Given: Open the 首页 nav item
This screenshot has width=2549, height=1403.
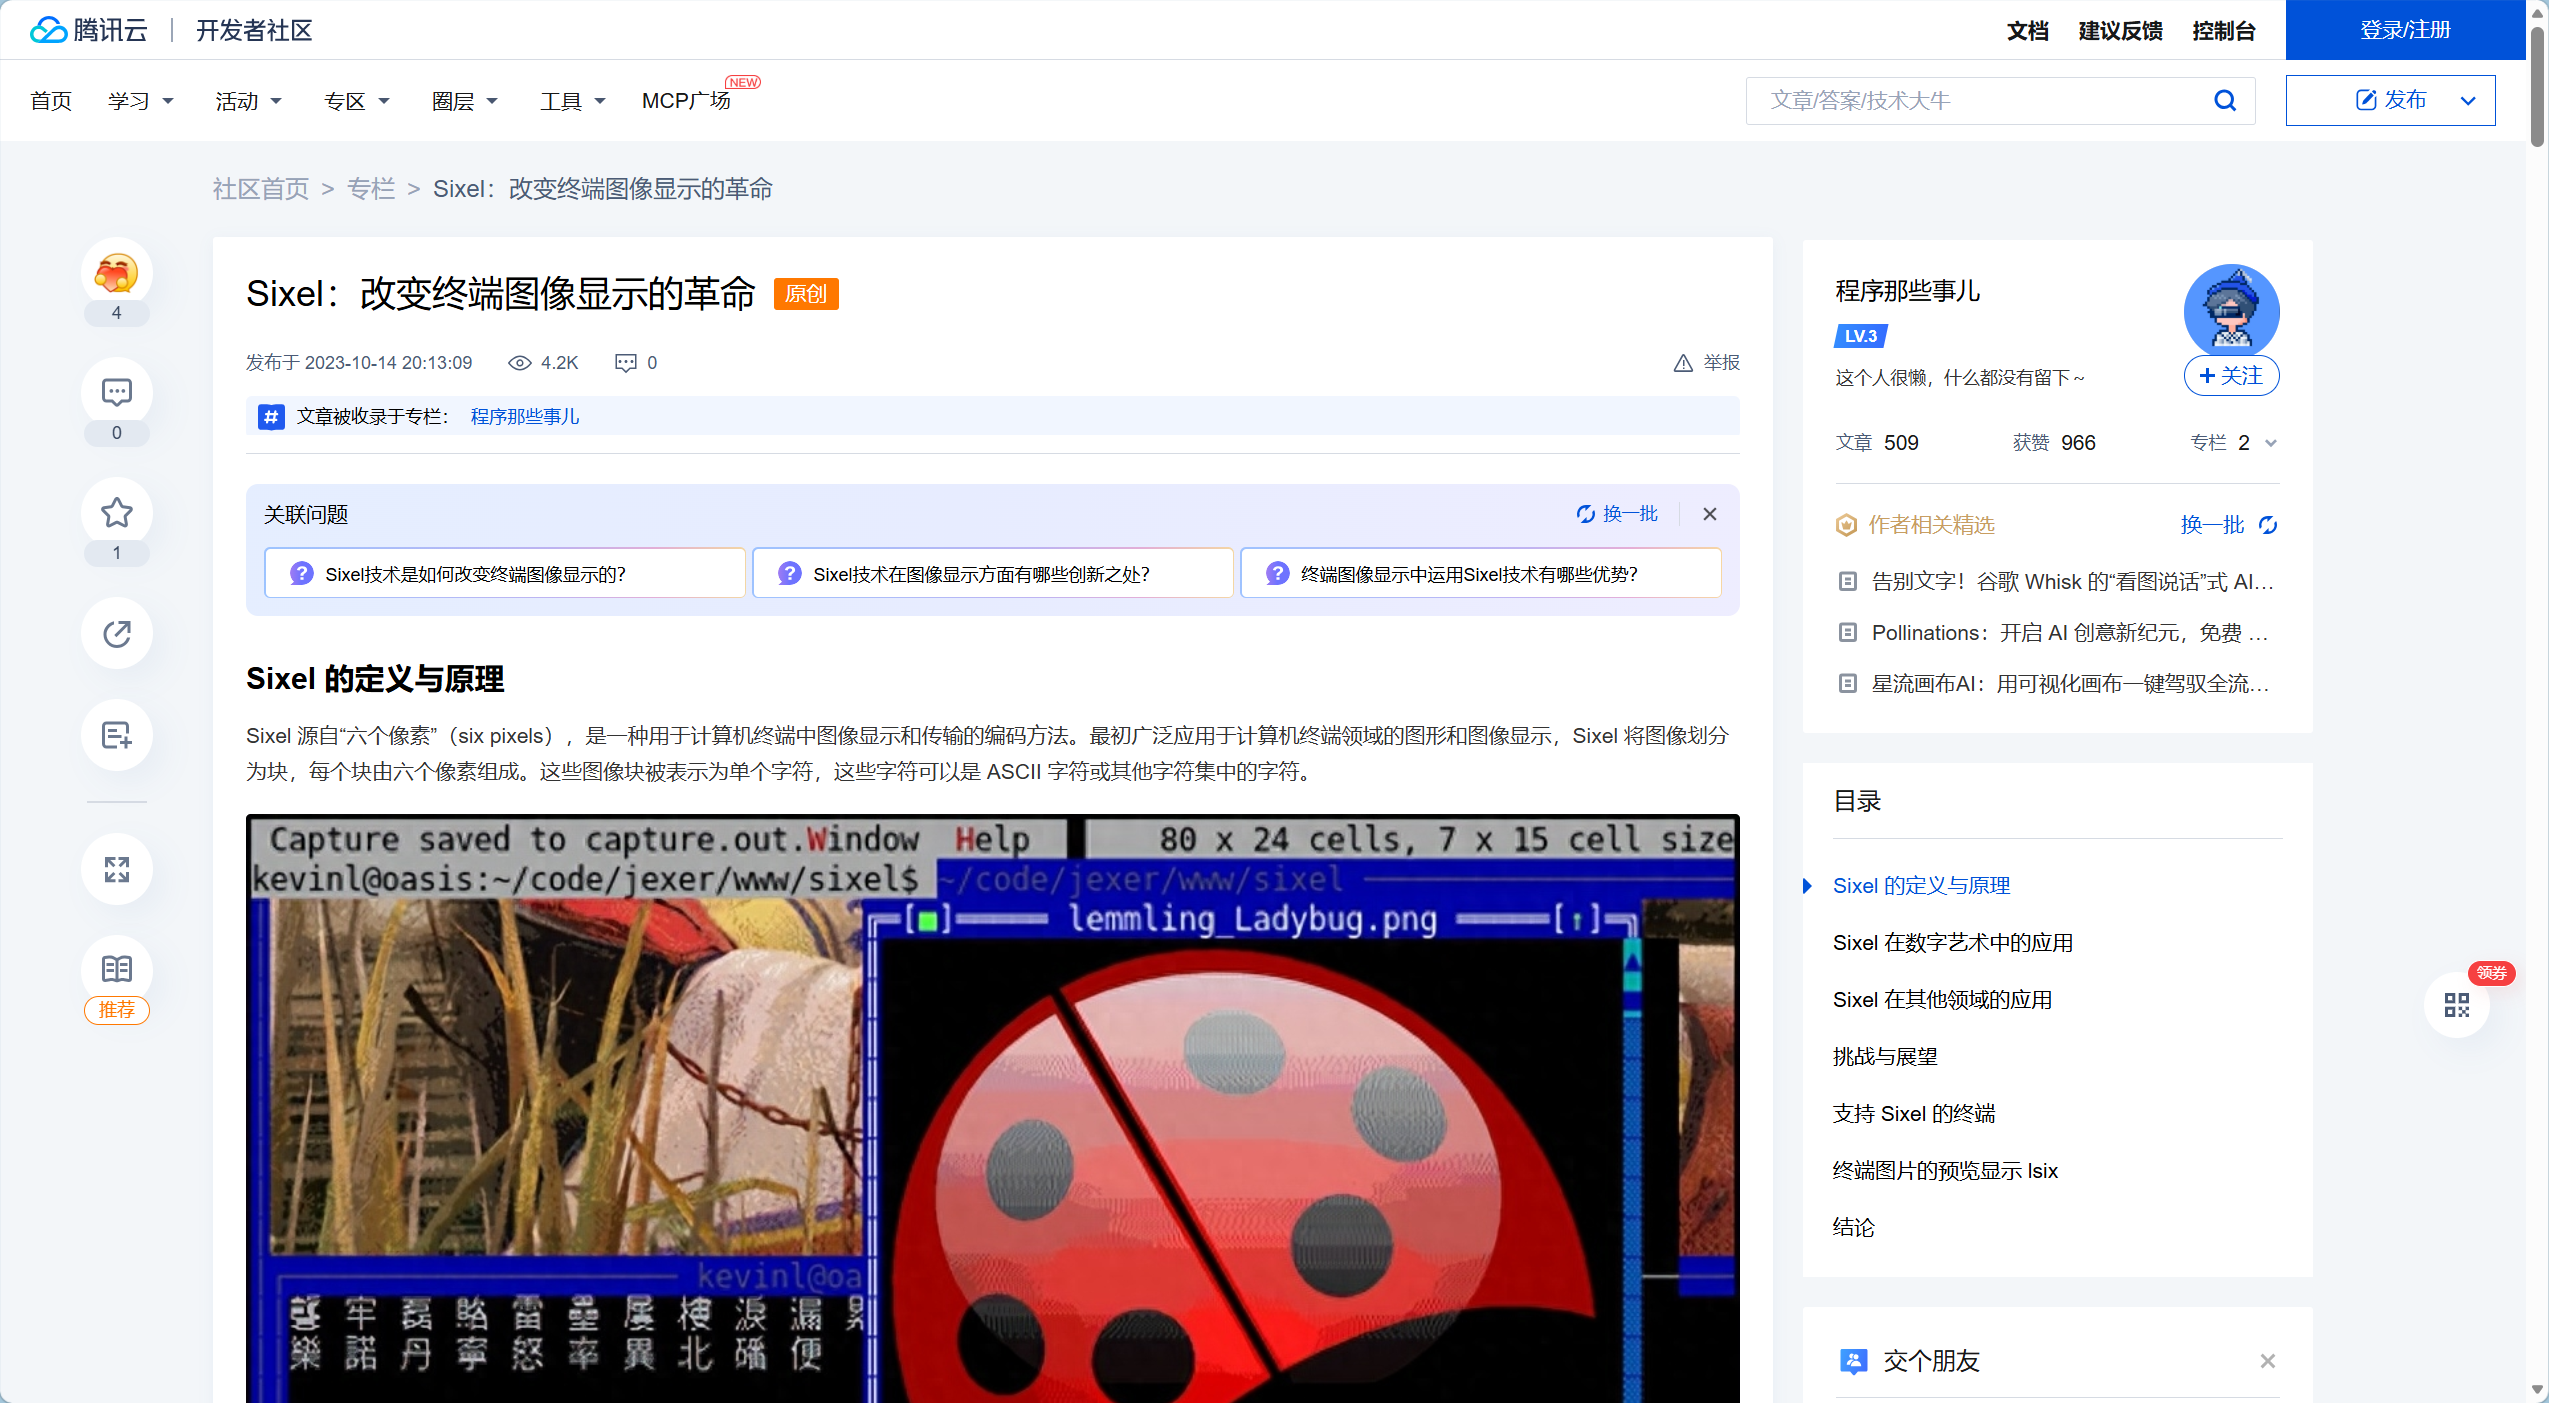Looking at the screenshot, I should pos(51,101).
